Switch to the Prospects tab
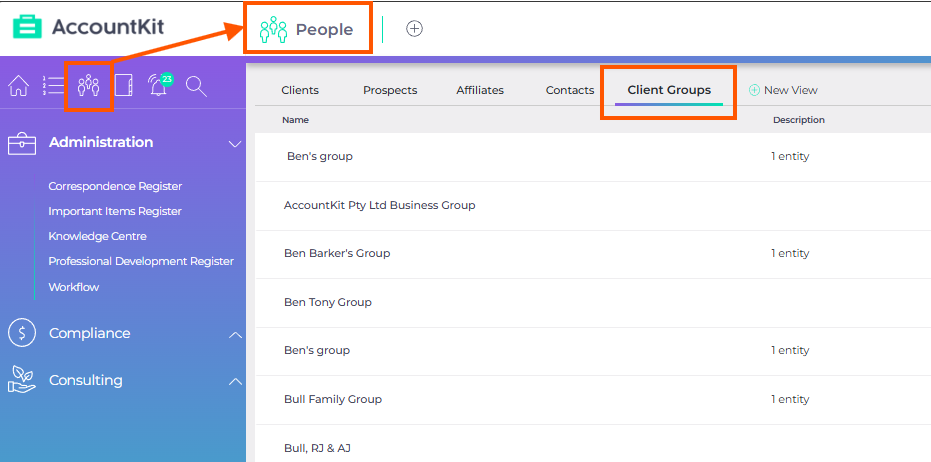 tap(390, 90)
